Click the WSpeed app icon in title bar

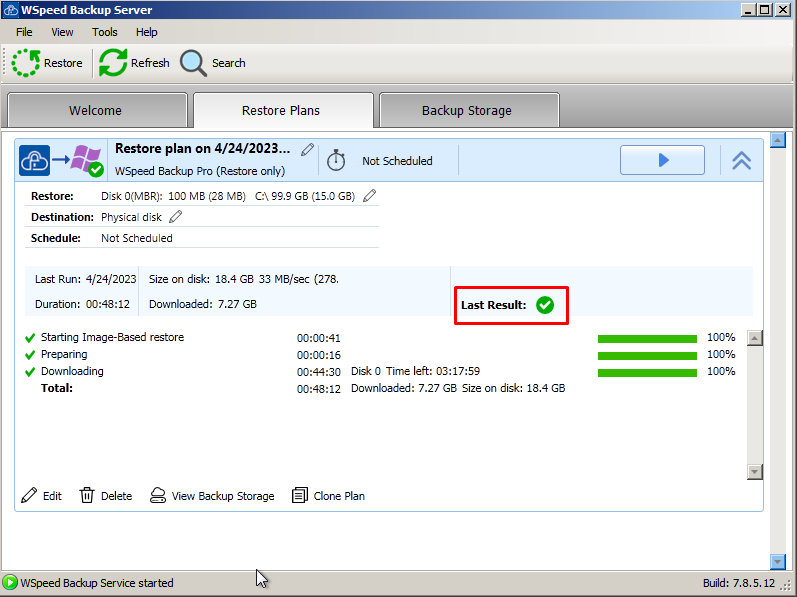[11, 10]
